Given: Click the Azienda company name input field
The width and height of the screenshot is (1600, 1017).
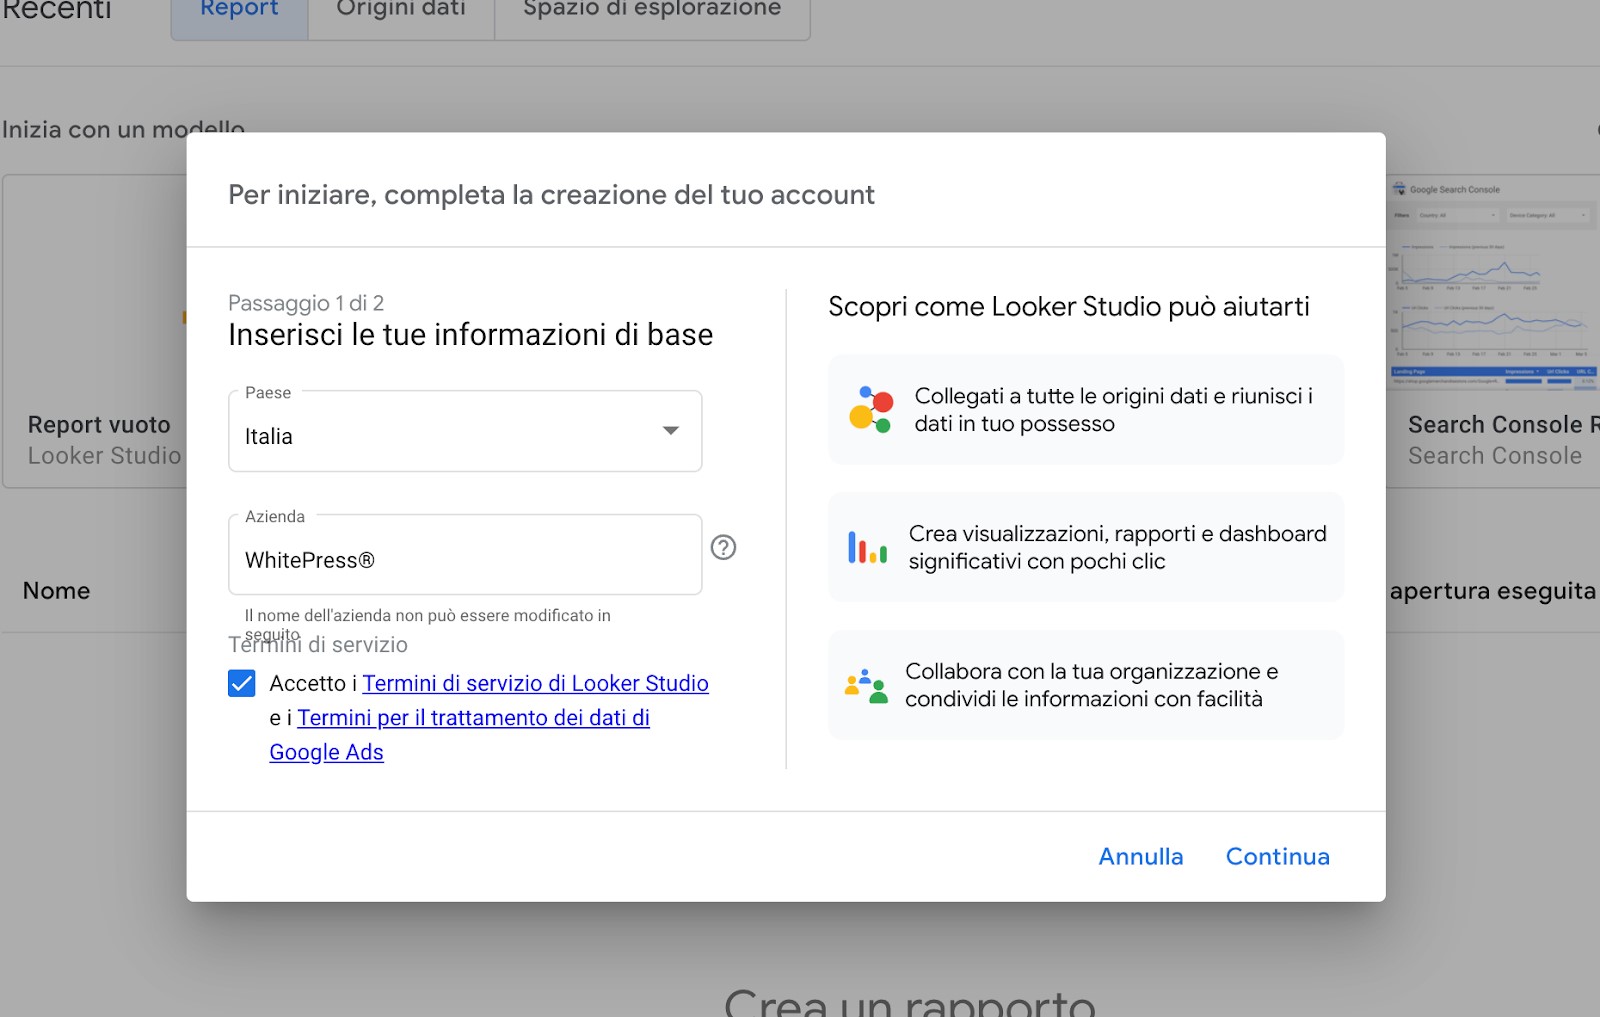Looking at the screenshot, I should [465, 555].
